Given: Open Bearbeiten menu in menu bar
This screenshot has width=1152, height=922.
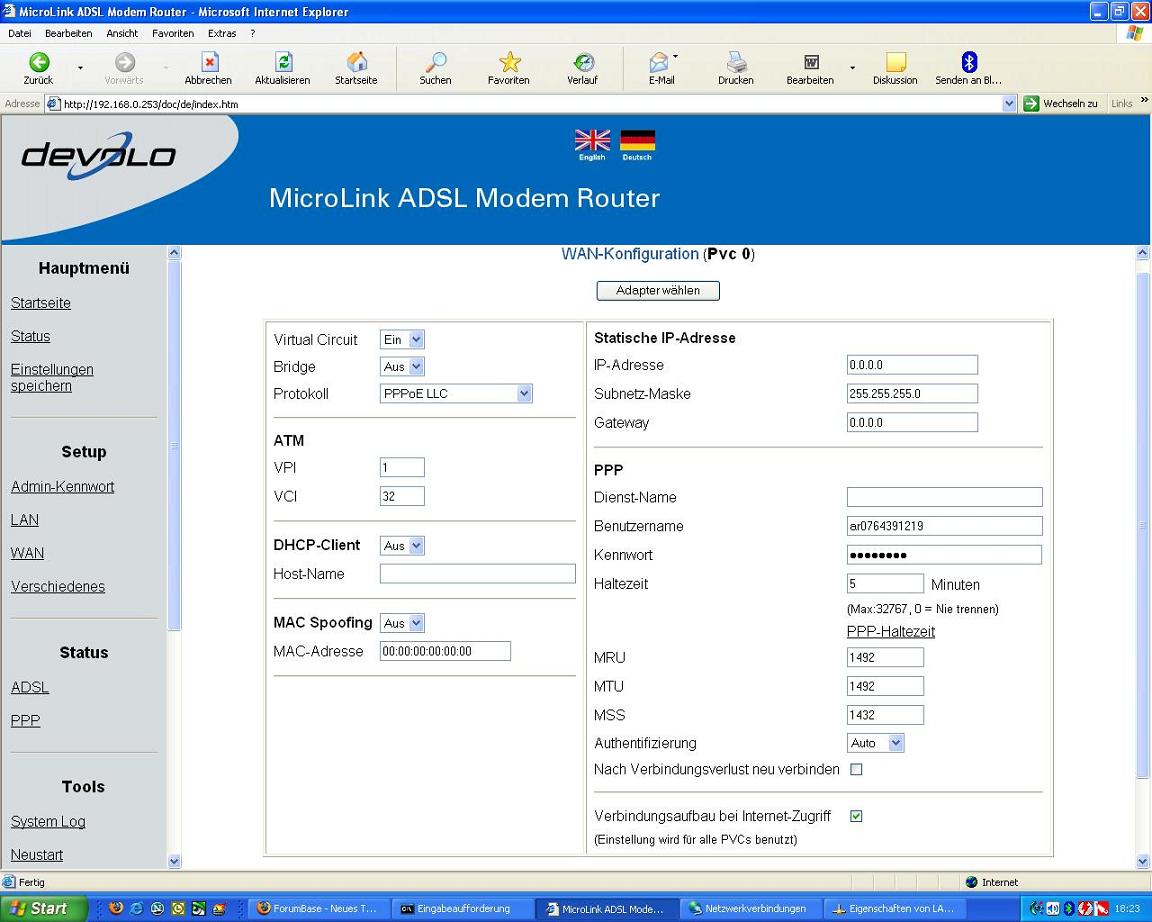Looking at the screenshot, I should [68, 33].
